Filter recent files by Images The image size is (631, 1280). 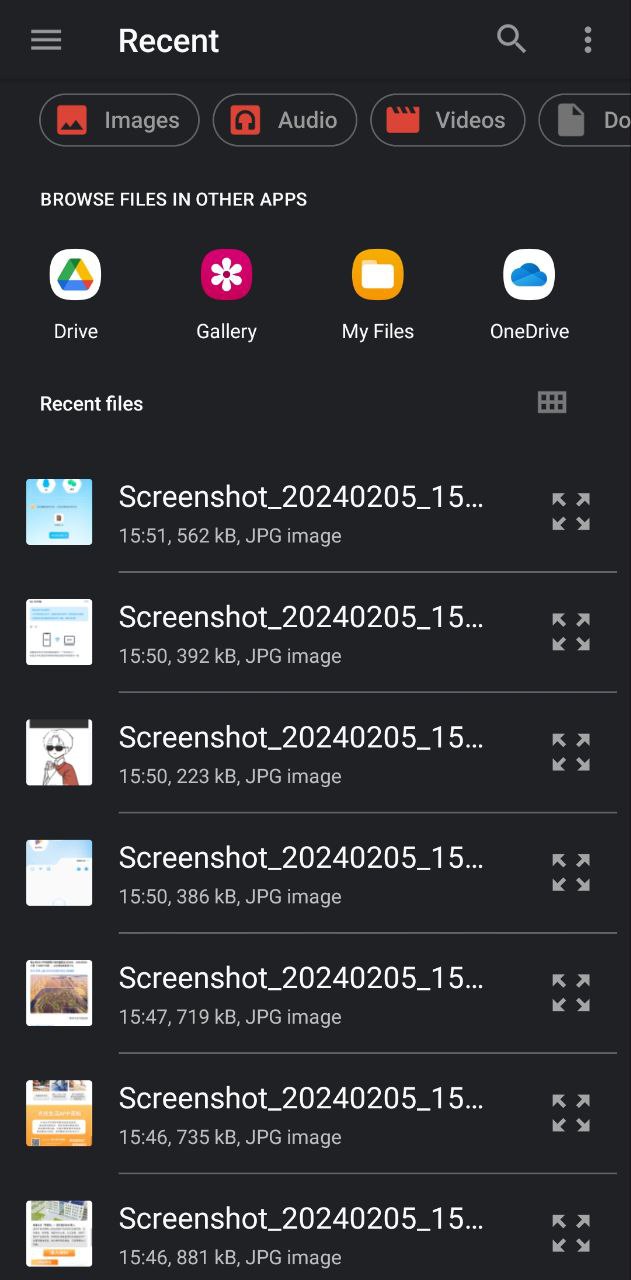point(119,120)
